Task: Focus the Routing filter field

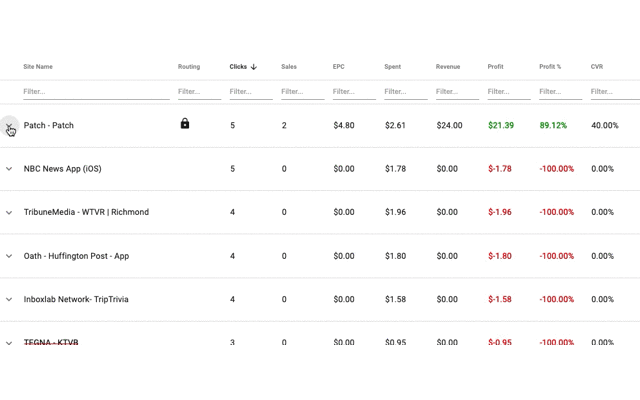Action: [x=200, y=92]
